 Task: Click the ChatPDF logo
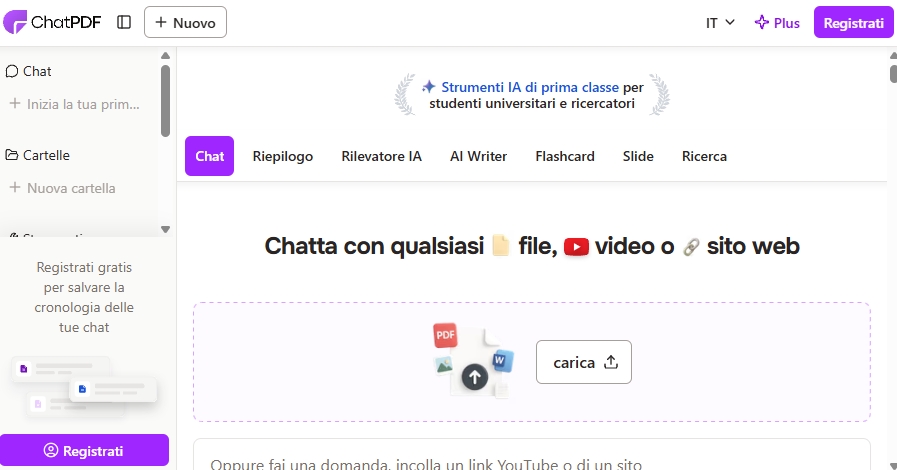[52, 22]
